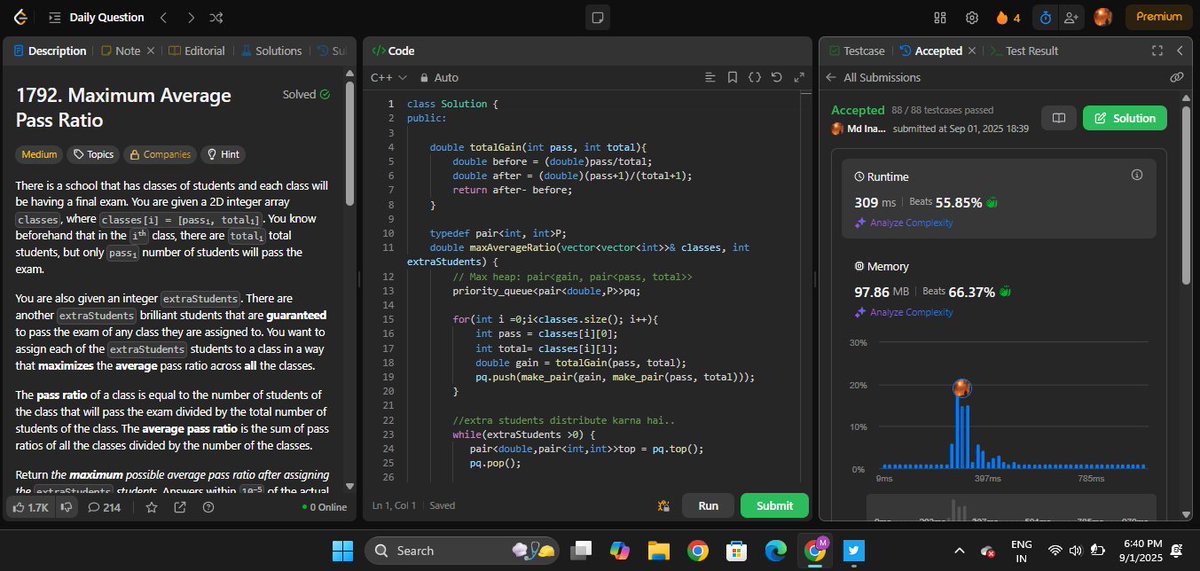Viewport: 1200px width, 571px height.
Task: Click the Medium difficulty tag
Action: 39,154
